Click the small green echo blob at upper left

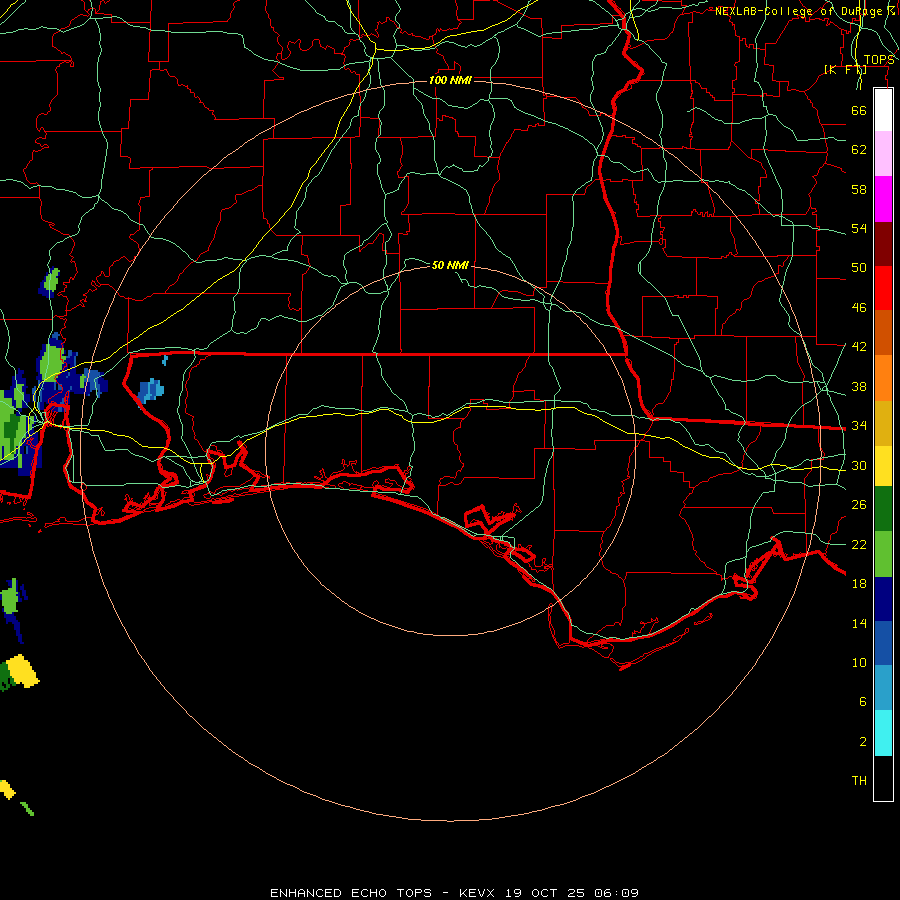click(x=51, y=281)
